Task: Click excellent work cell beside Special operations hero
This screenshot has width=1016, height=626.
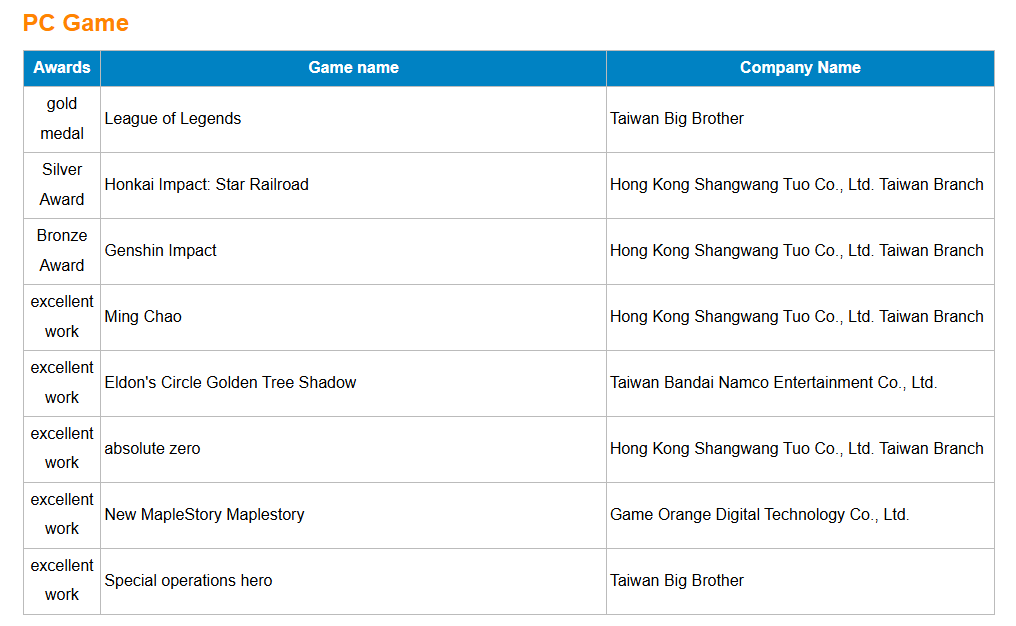Action: [62, 581]
